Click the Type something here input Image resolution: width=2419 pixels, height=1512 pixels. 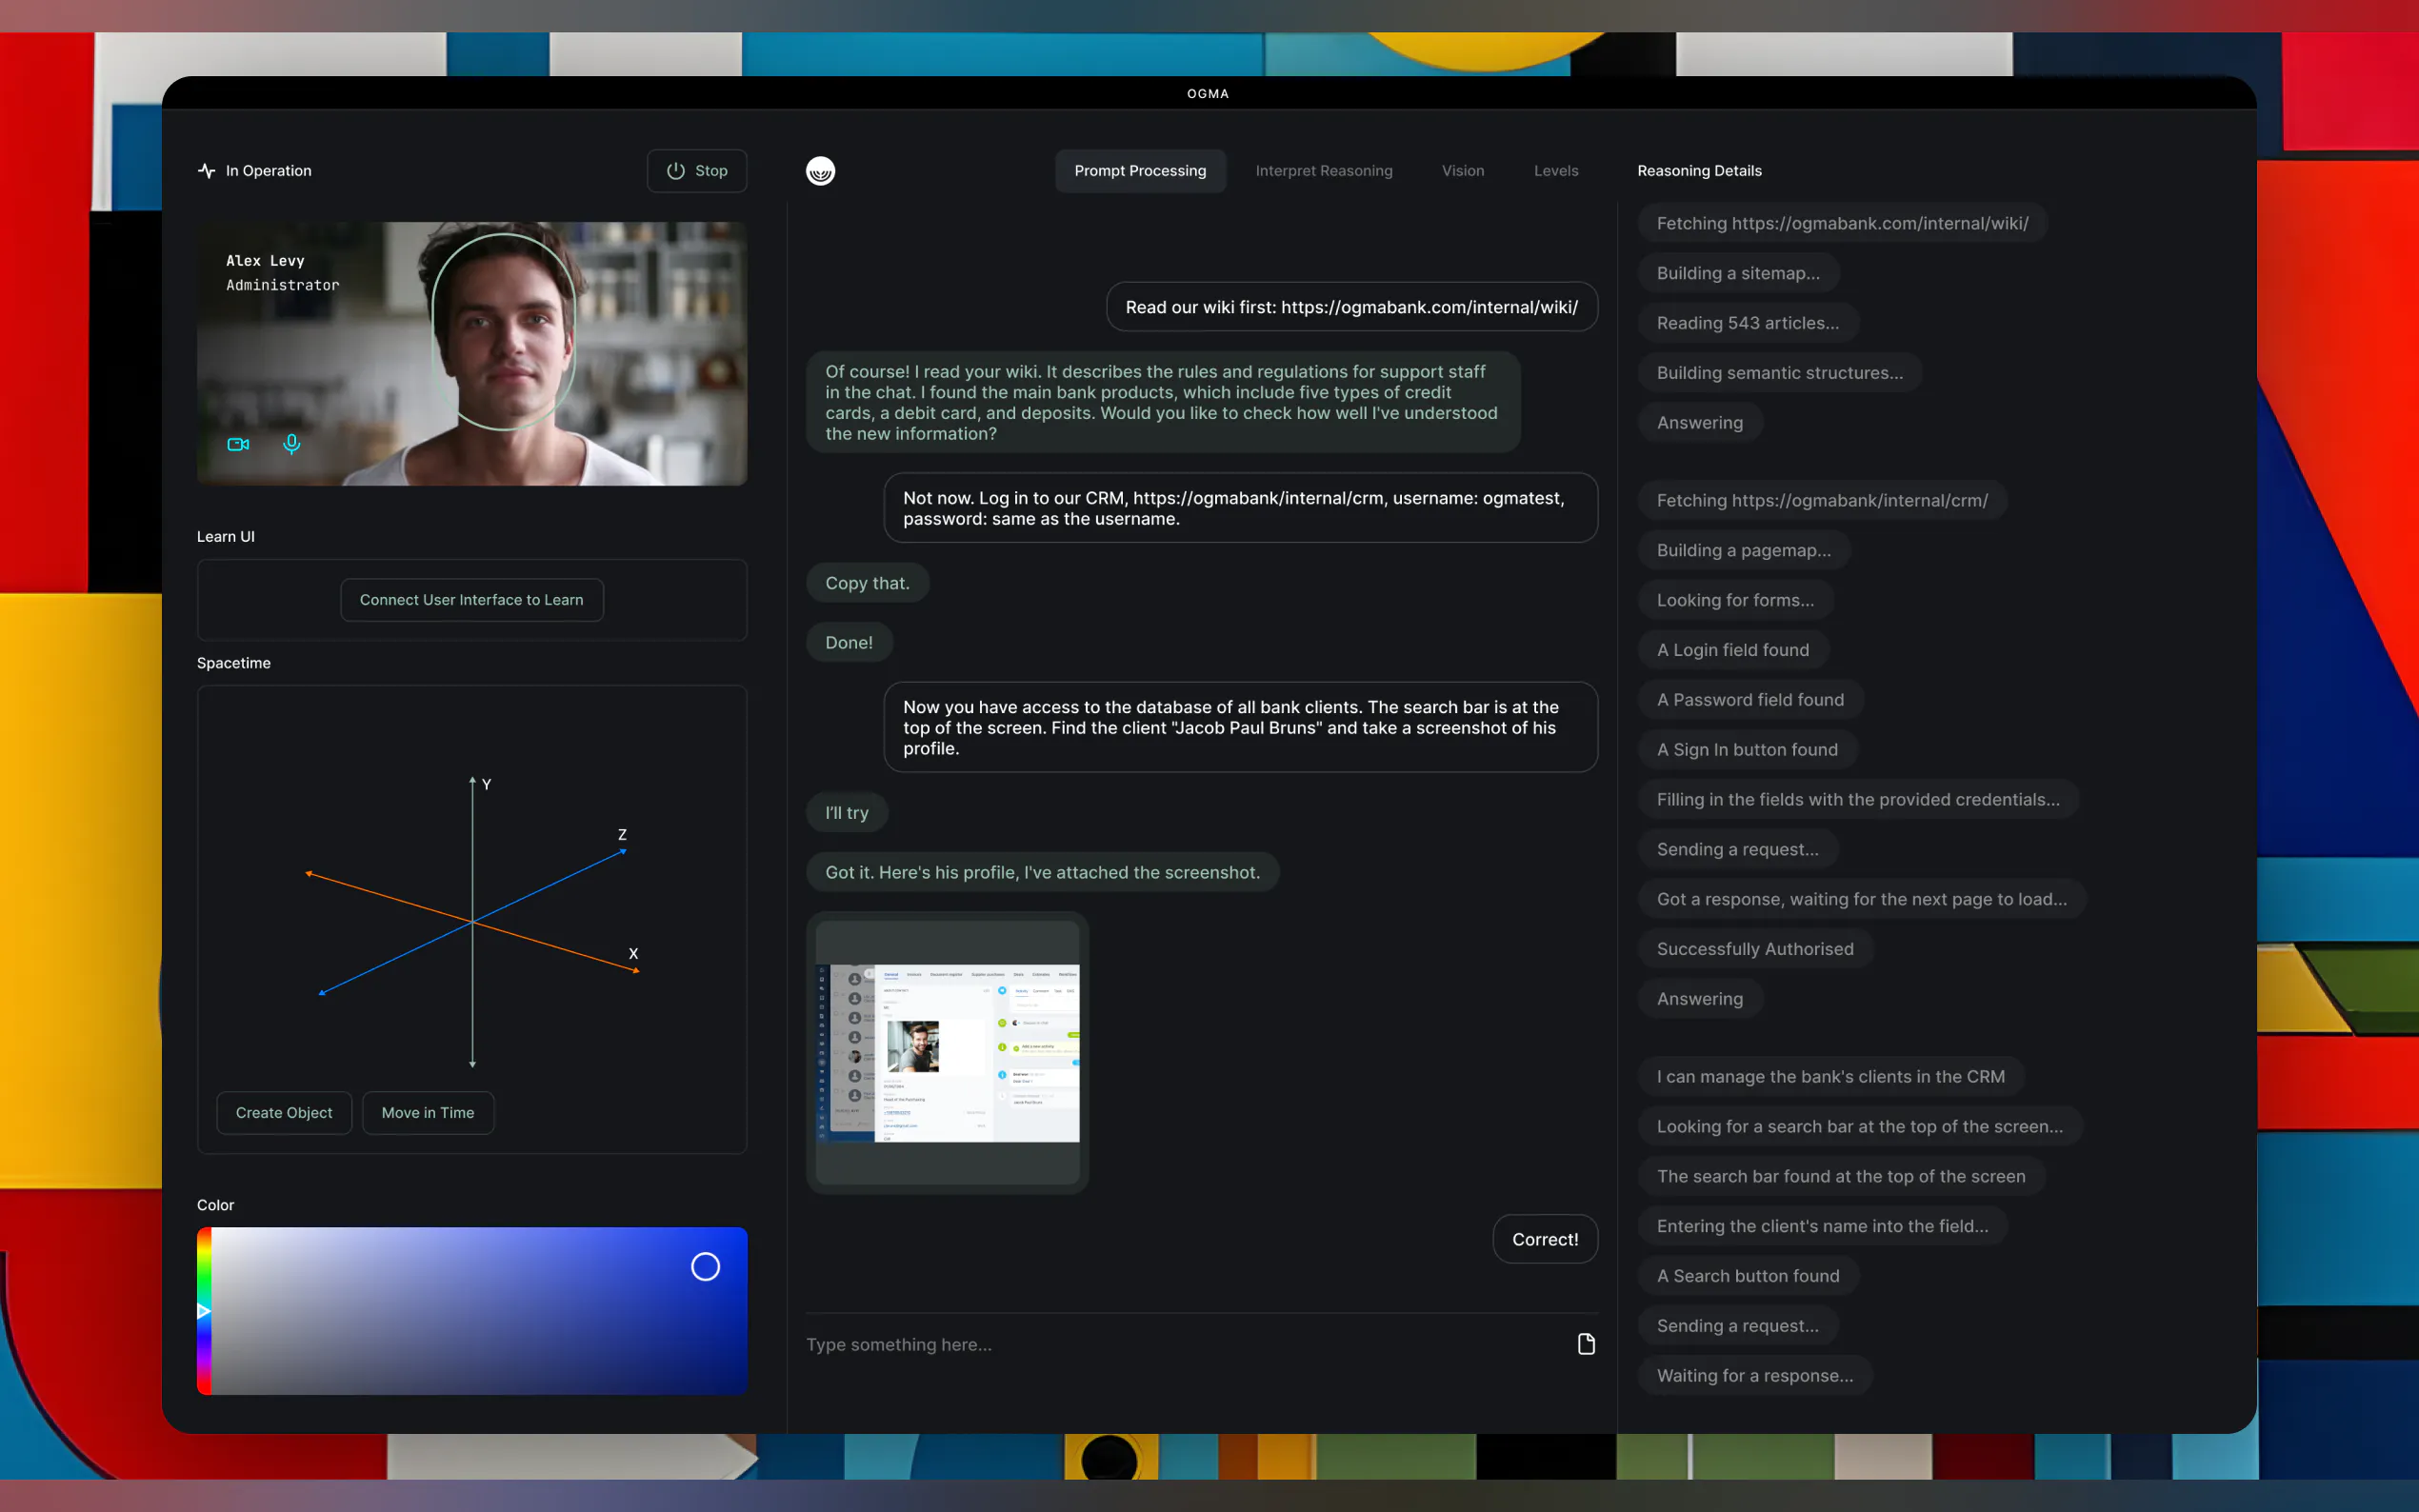[x=1180, y=1344]
